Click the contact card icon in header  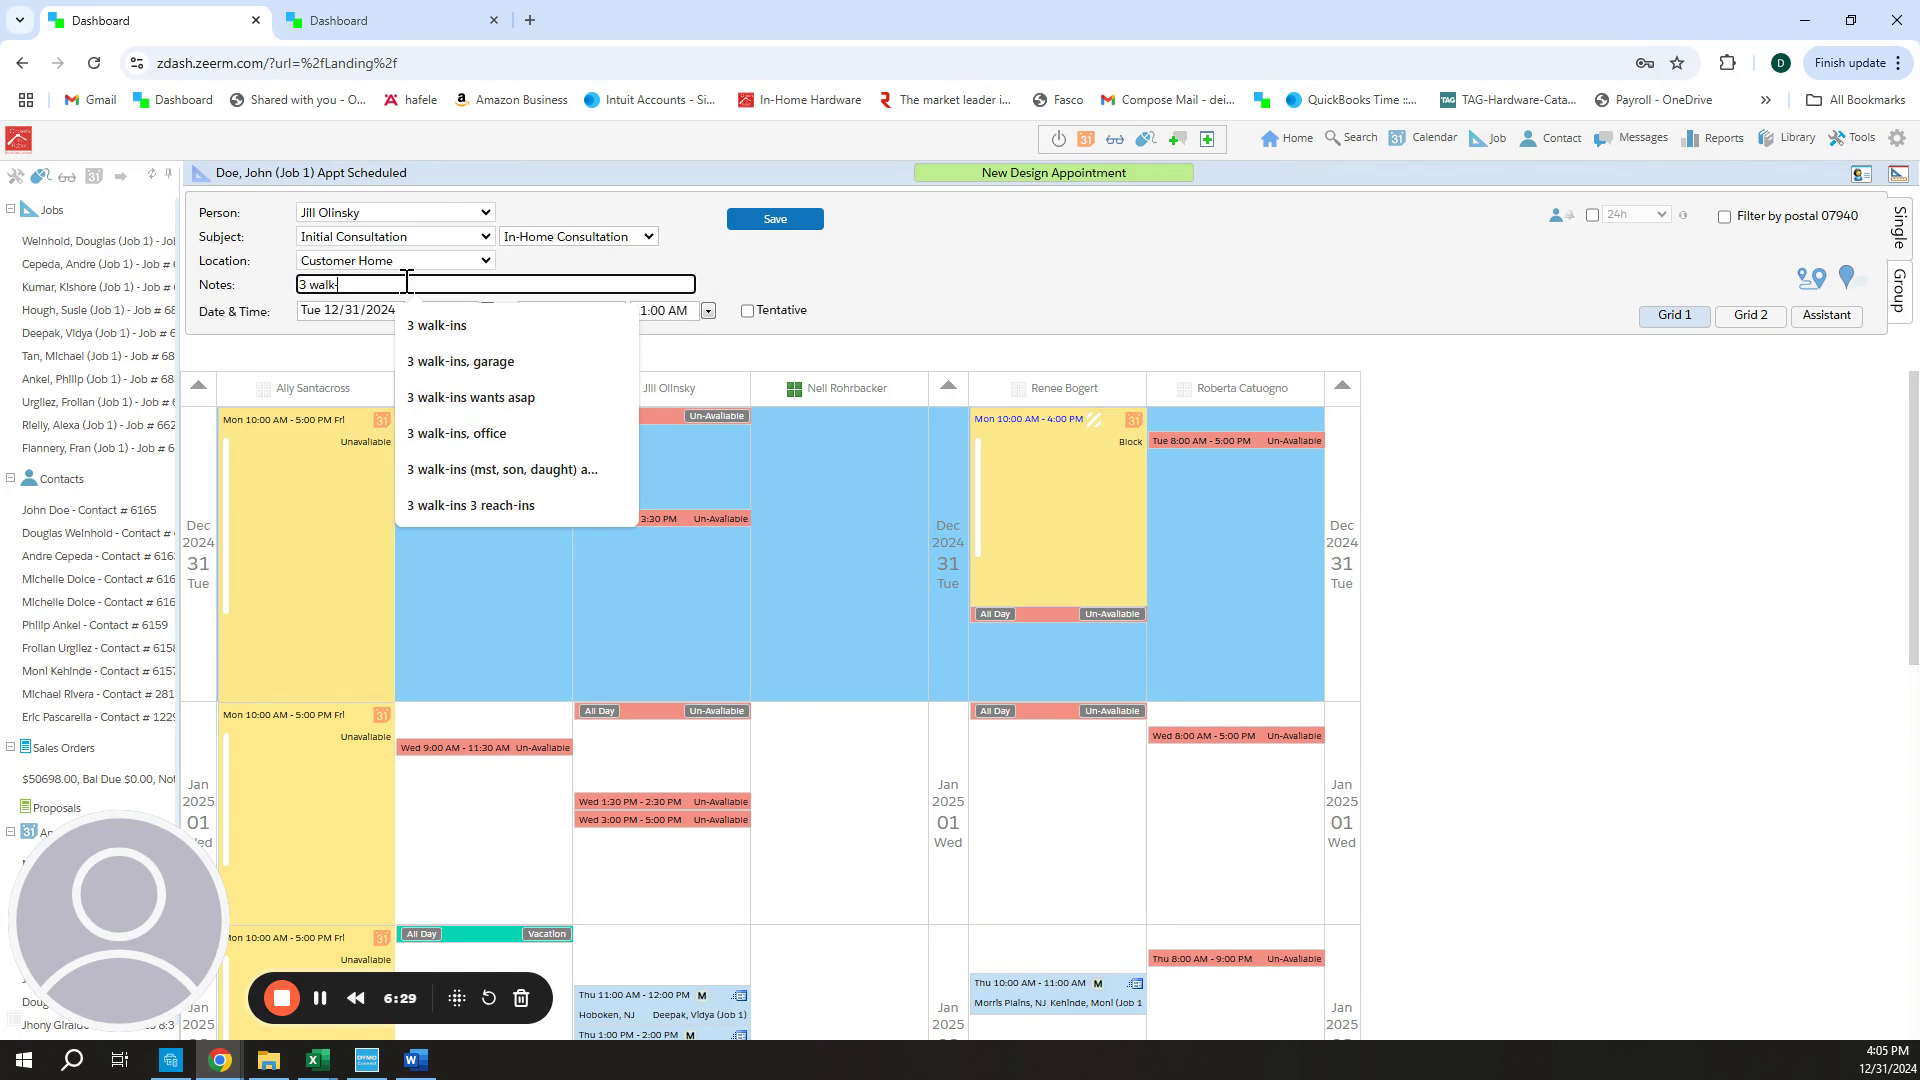(1861, 174)
